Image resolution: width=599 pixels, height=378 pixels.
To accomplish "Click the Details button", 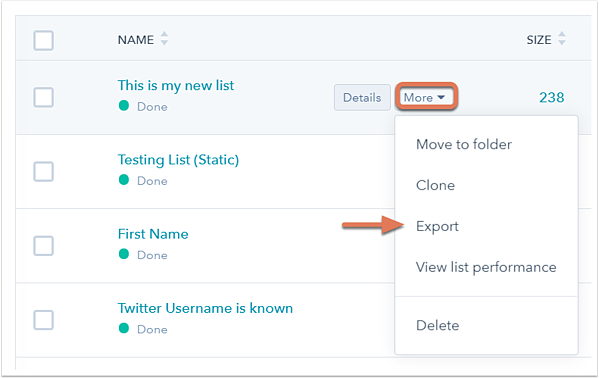I will pyautogui.click(x=362, y=97).
